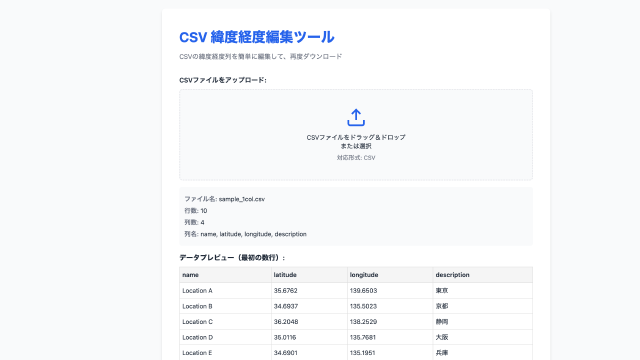Image resolution: width=640 pixels, height=360 pixels.
Task: Click the 'latitude' column header
Action: point(309,275)
